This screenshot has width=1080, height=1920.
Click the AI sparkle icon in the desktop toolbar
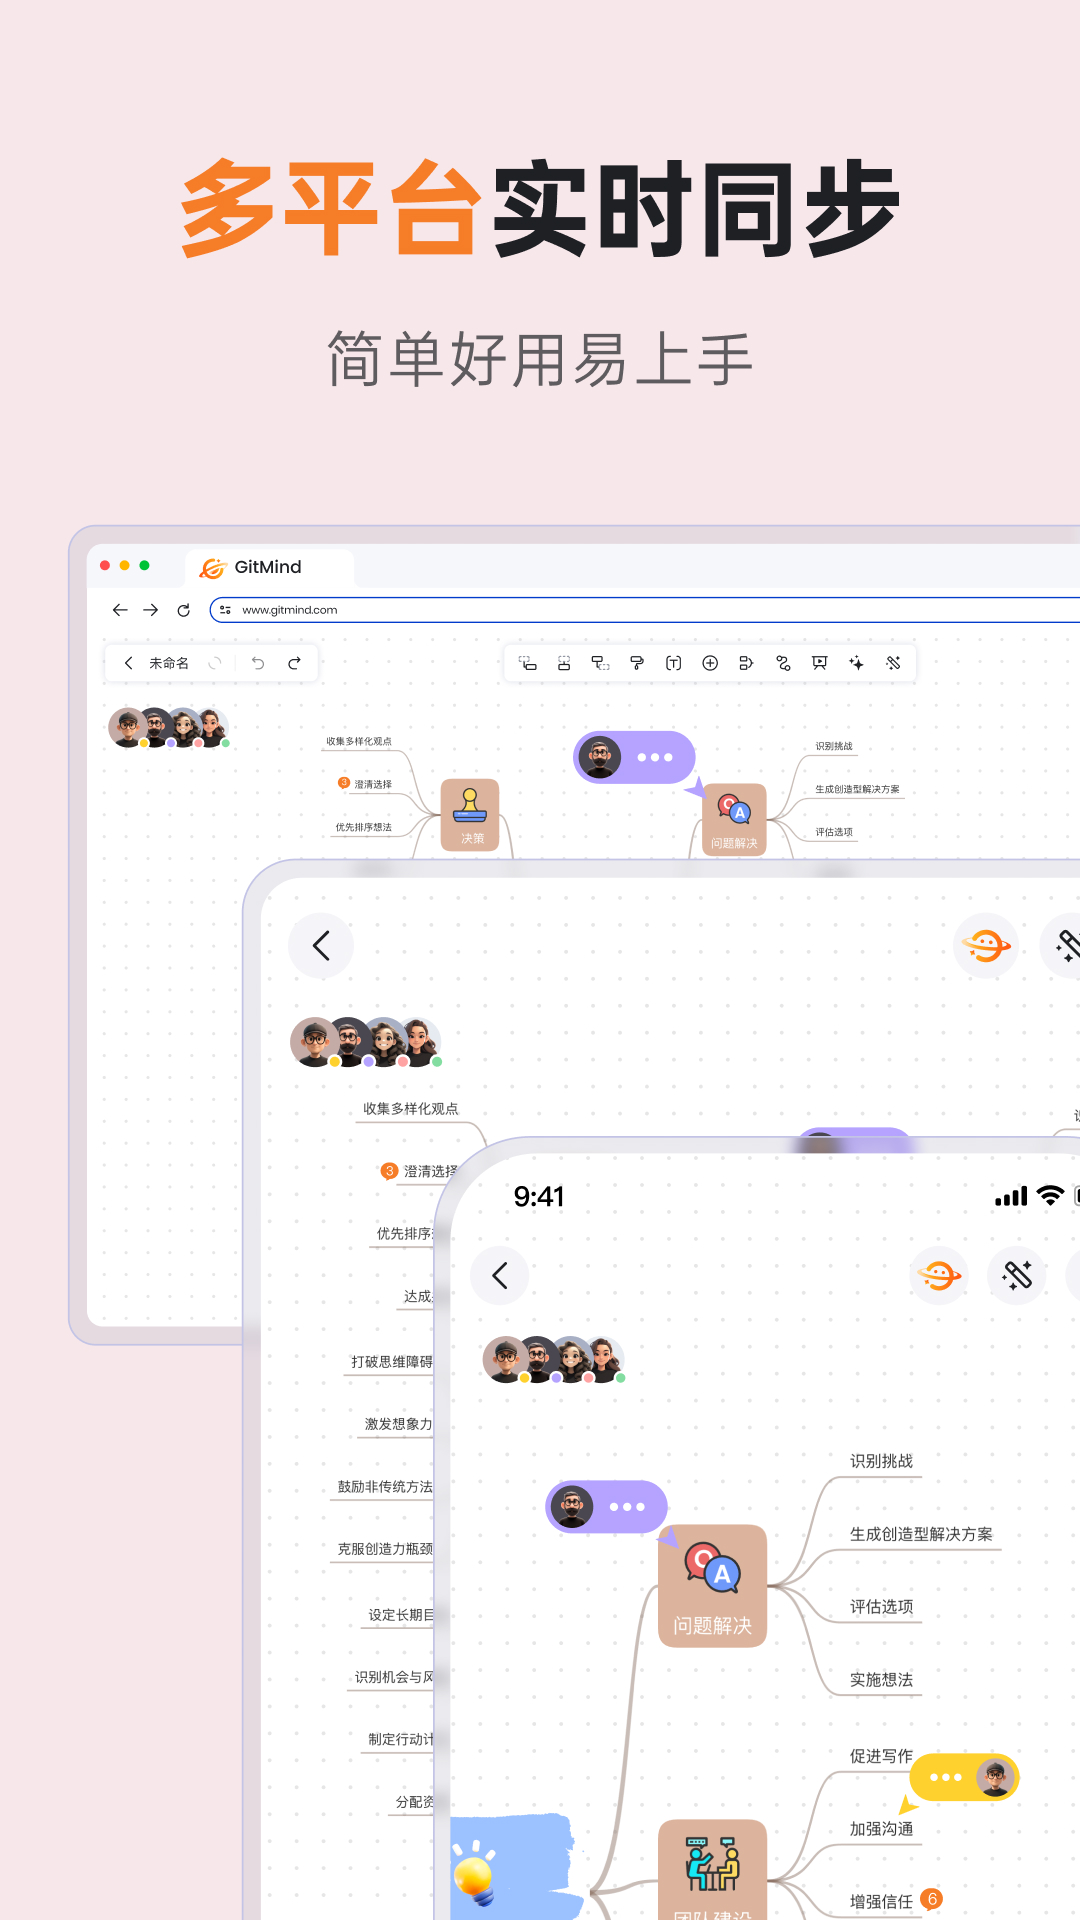(x=856, y=663)
